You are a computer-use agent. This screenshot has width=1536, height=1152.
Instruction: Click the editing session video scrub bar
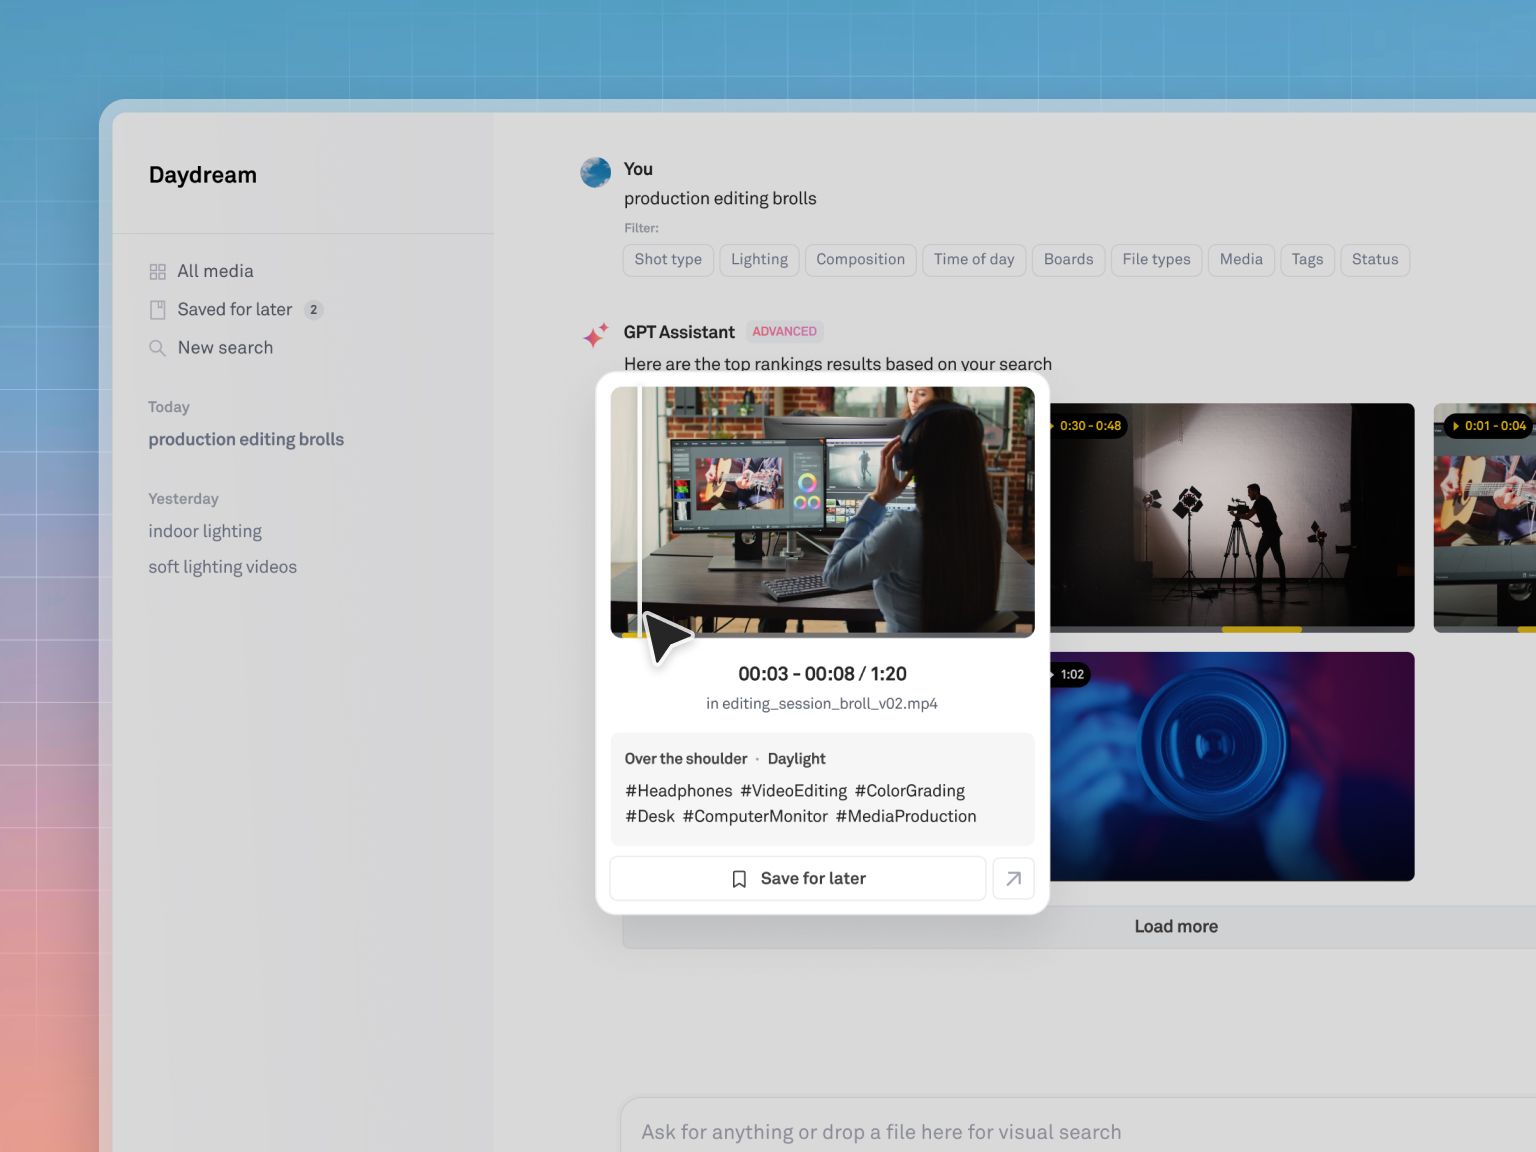822,634
